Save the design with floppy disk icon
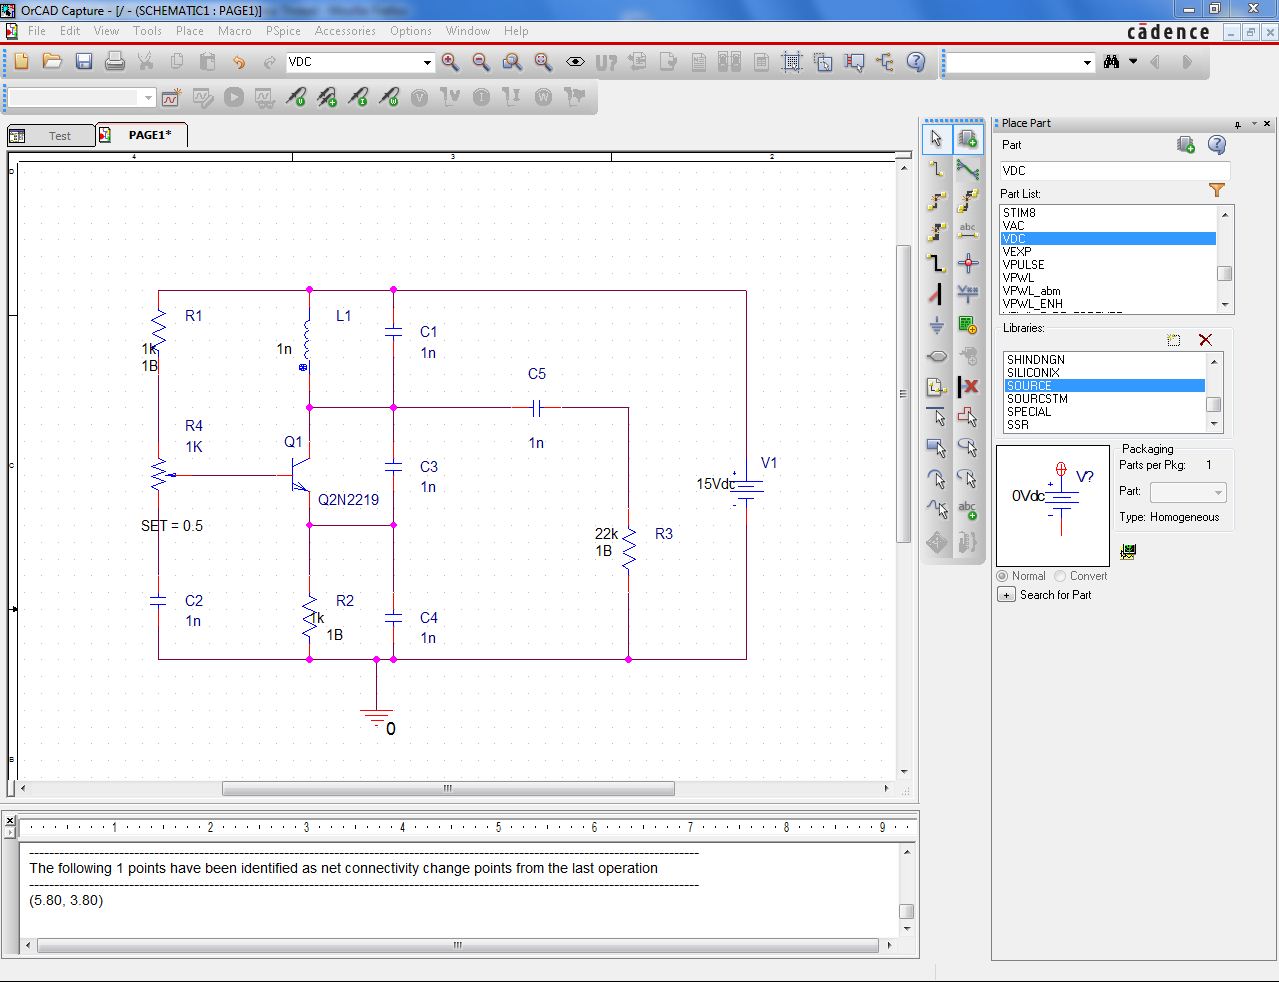1279x982 pixels. (x=84, y=62)
